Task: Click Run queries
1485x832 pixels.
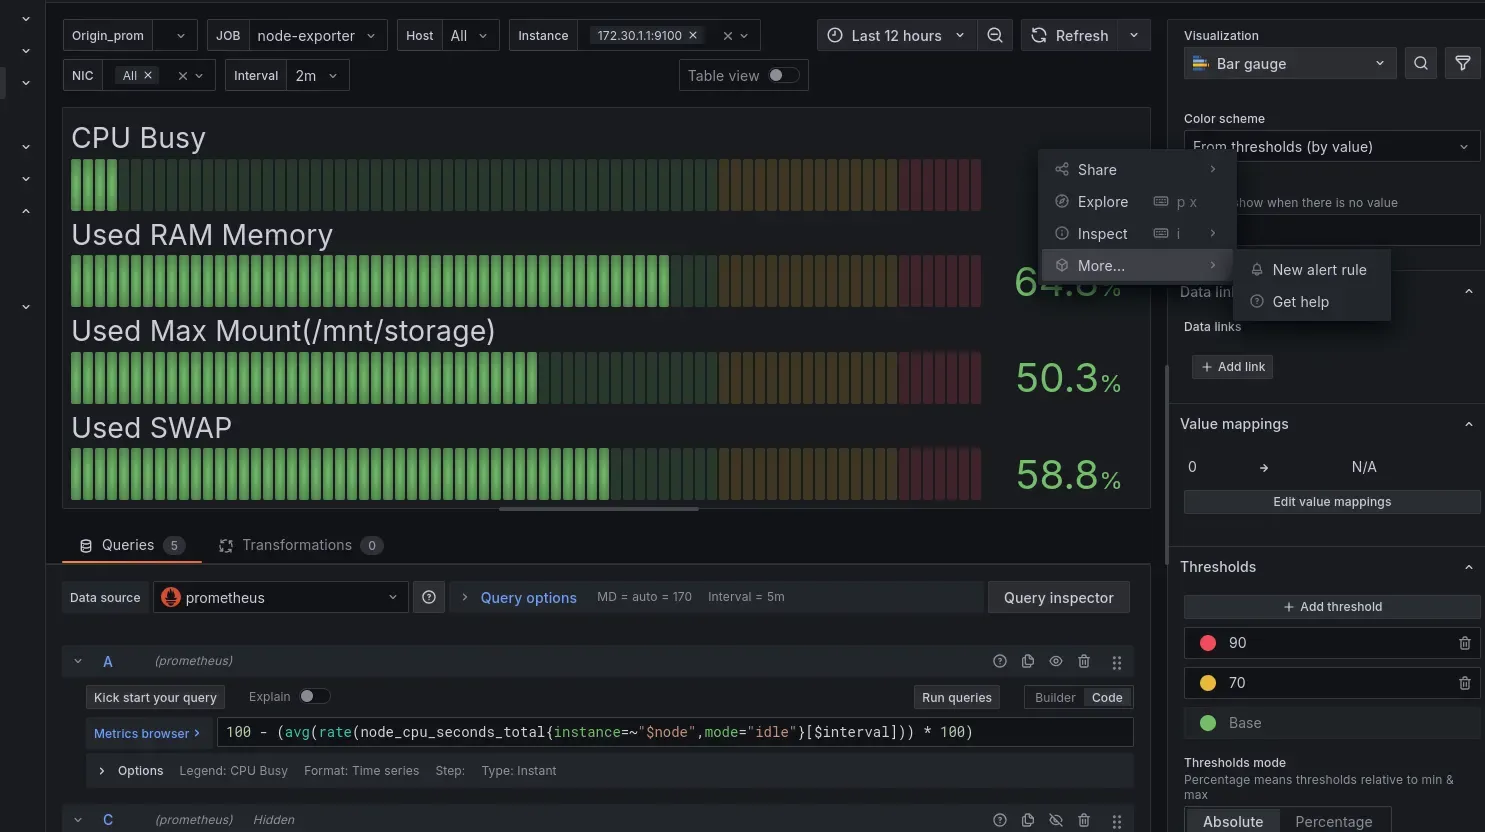Action: (x=957, y=697)
